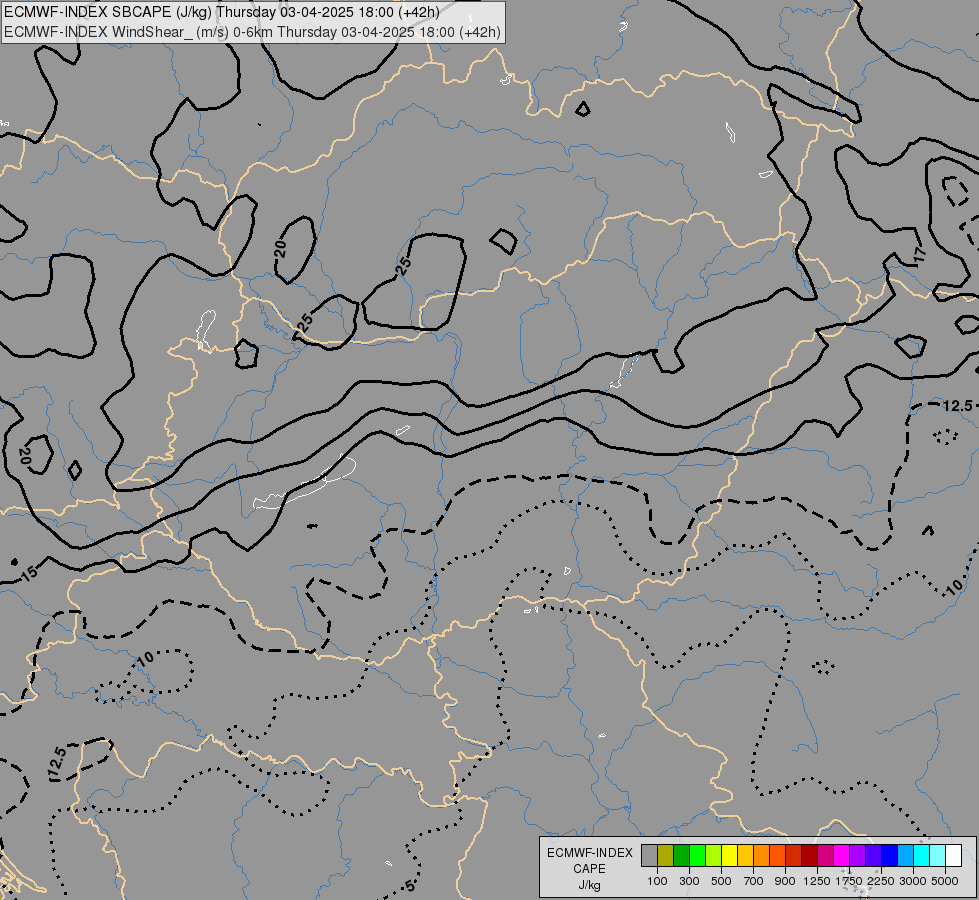979x900 pixels.
Task: Click the 900 value label in the legend
Action: [785, 881]
